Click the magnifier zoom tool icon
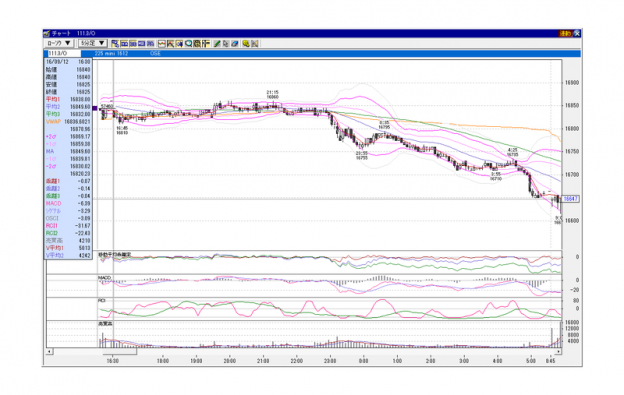 pyautogui.click(x=189, y=43)
